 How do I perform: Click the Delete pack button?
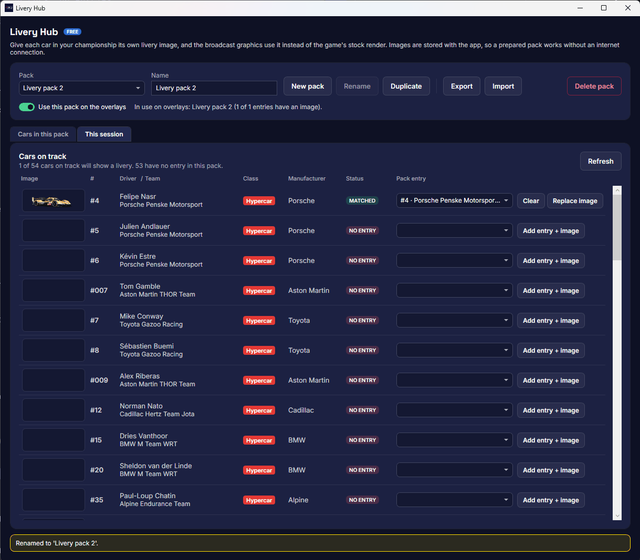(594, 86)
